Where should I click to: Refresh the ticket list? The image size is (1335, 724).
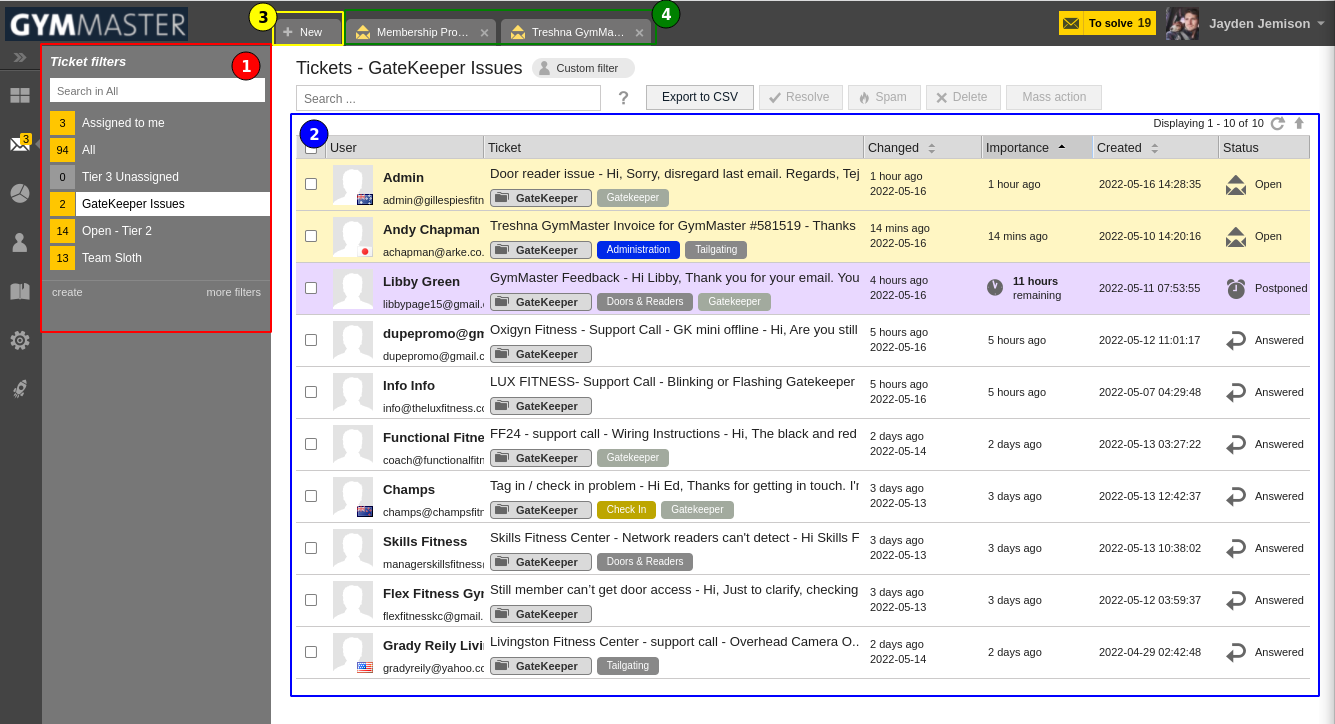pyautogui.click(x=1277, y=123)
